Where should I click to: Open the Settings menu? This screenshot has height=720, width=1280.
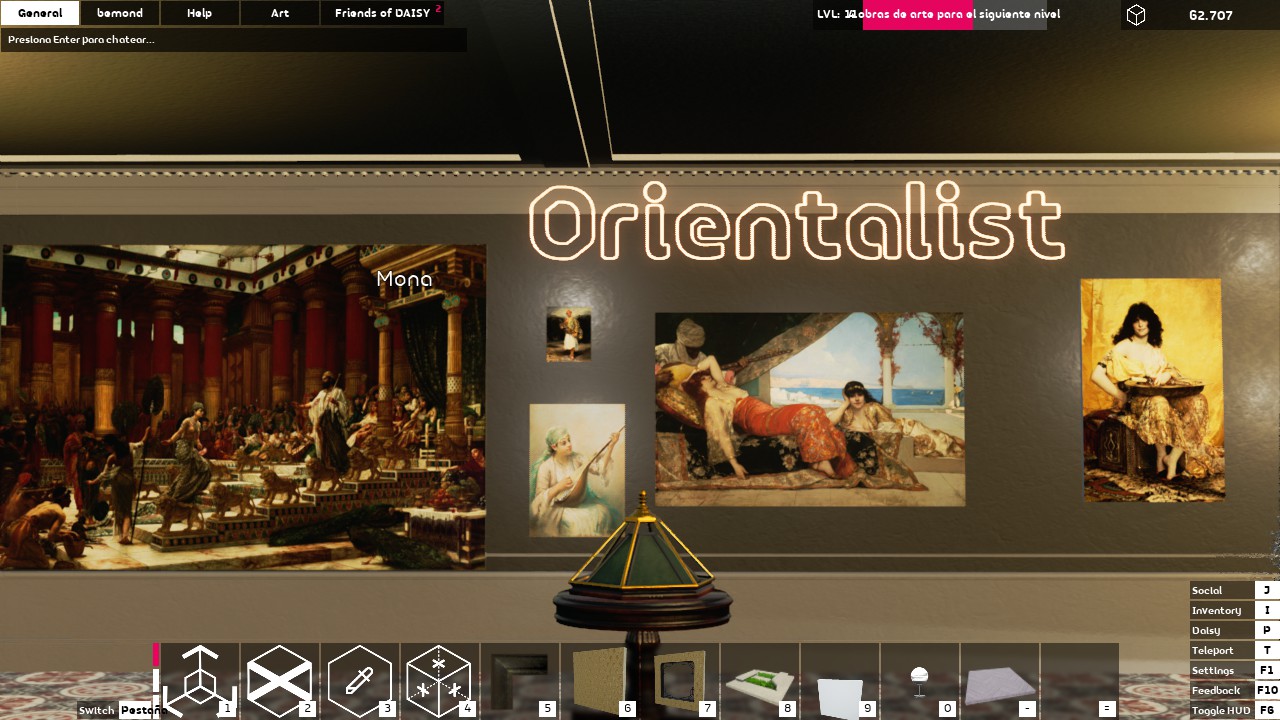[x=1235, y=670]
